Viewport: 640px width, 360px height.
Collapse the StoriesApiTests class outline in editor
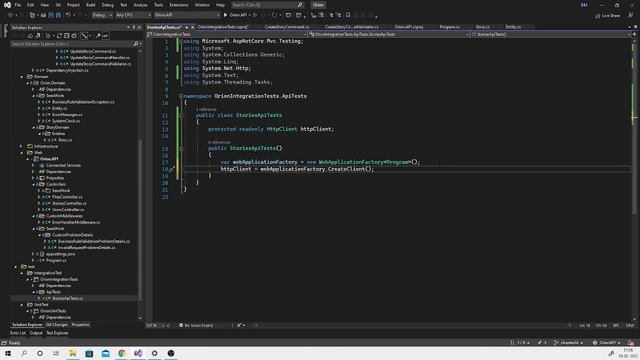[181, 116]
